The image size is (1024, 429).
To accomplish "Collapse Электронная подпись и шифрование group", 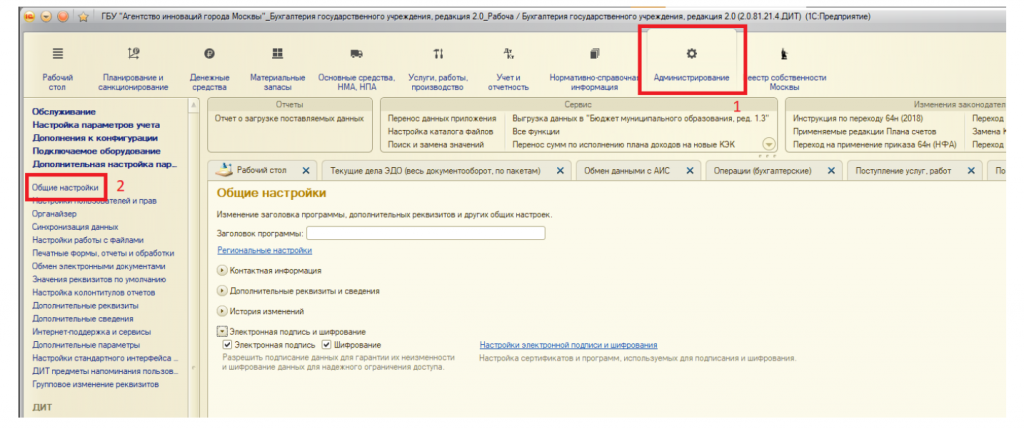I will coord(221,331).
